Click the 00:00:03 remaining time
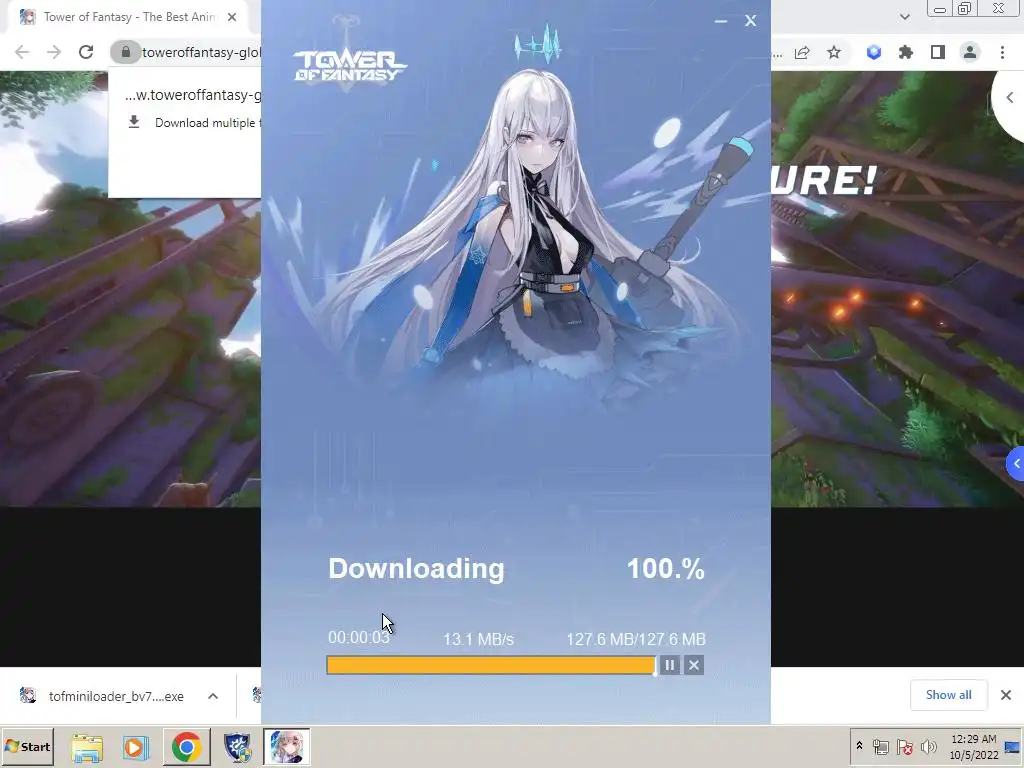Viewport: 1024px width, 768px height. (x=359, y=637)
